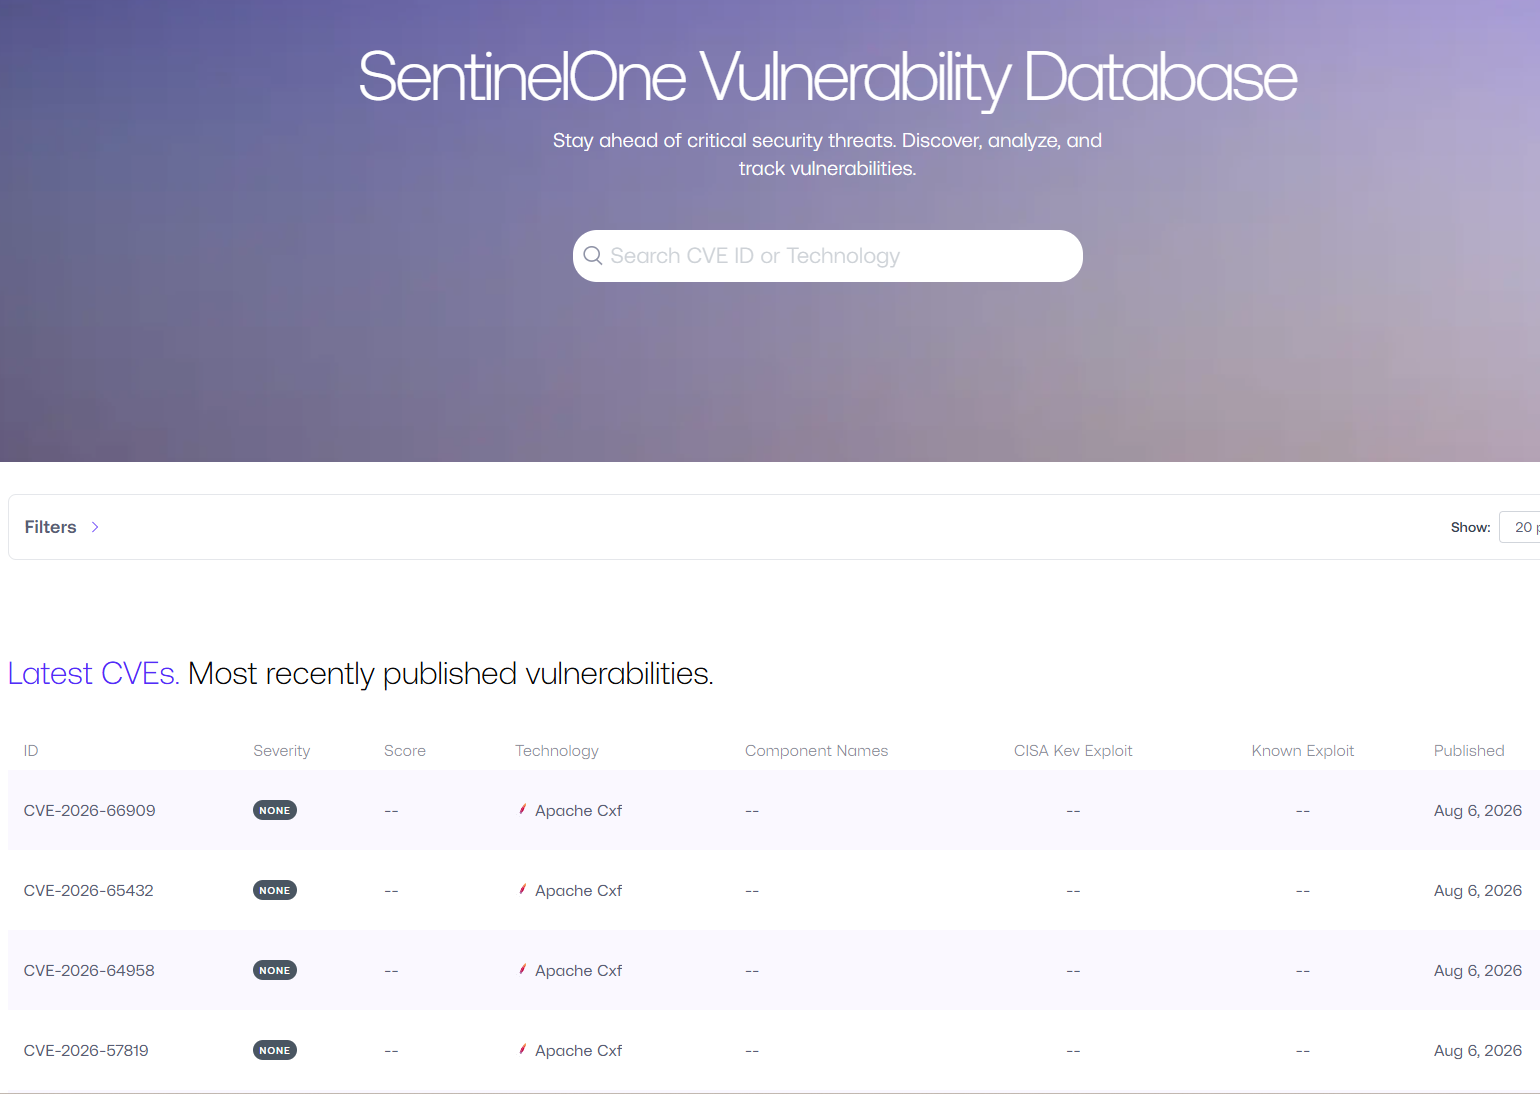
Task: Click the Known Exploit column header
Action: pyautogui.click(x=1302, y=750)
